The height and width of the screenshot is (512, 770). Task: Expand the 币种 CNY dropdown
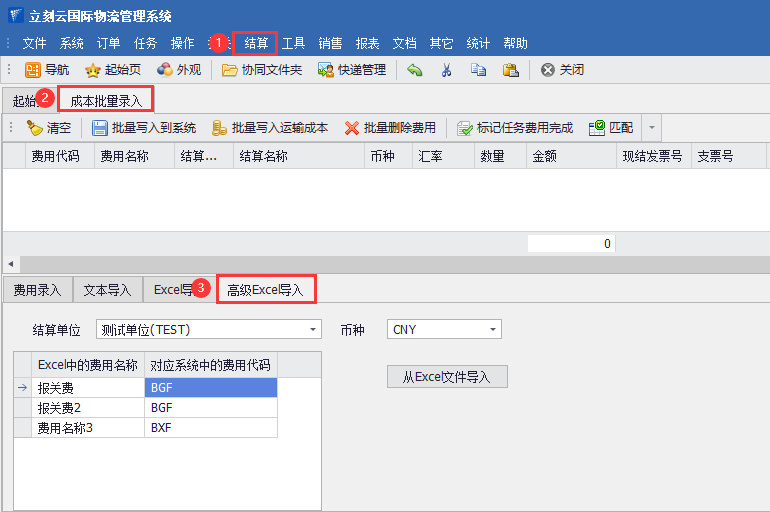point(493,330)
